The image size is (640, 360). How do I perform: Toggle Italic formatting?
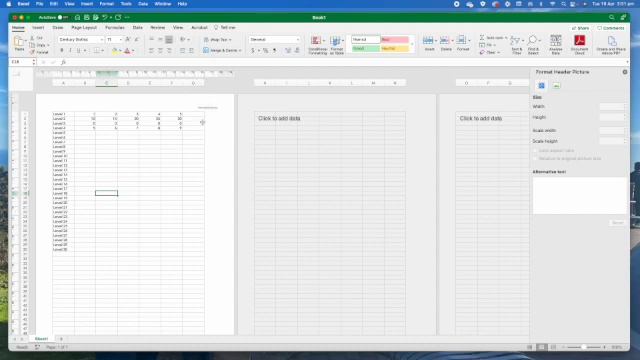(x=70, y=51)
